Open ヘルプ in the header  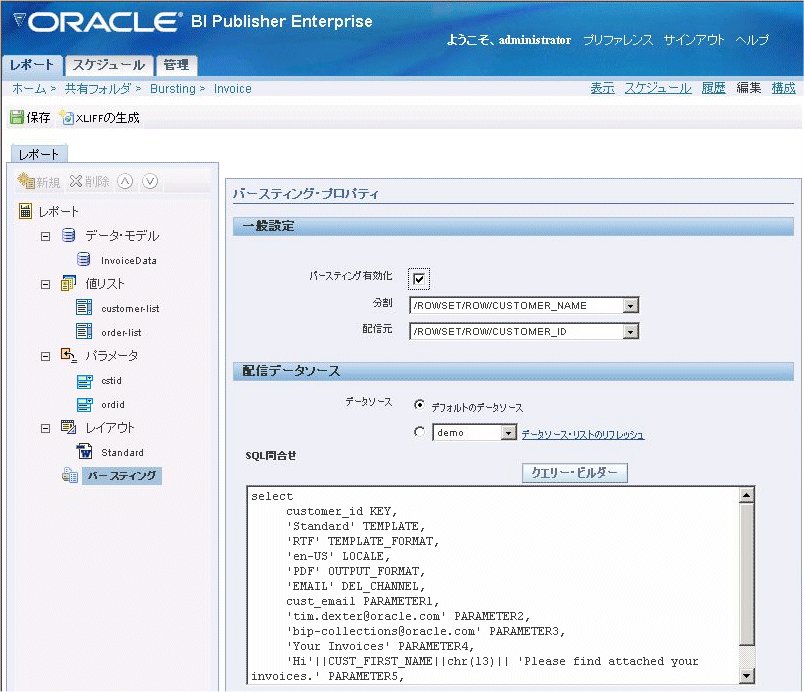752,40
